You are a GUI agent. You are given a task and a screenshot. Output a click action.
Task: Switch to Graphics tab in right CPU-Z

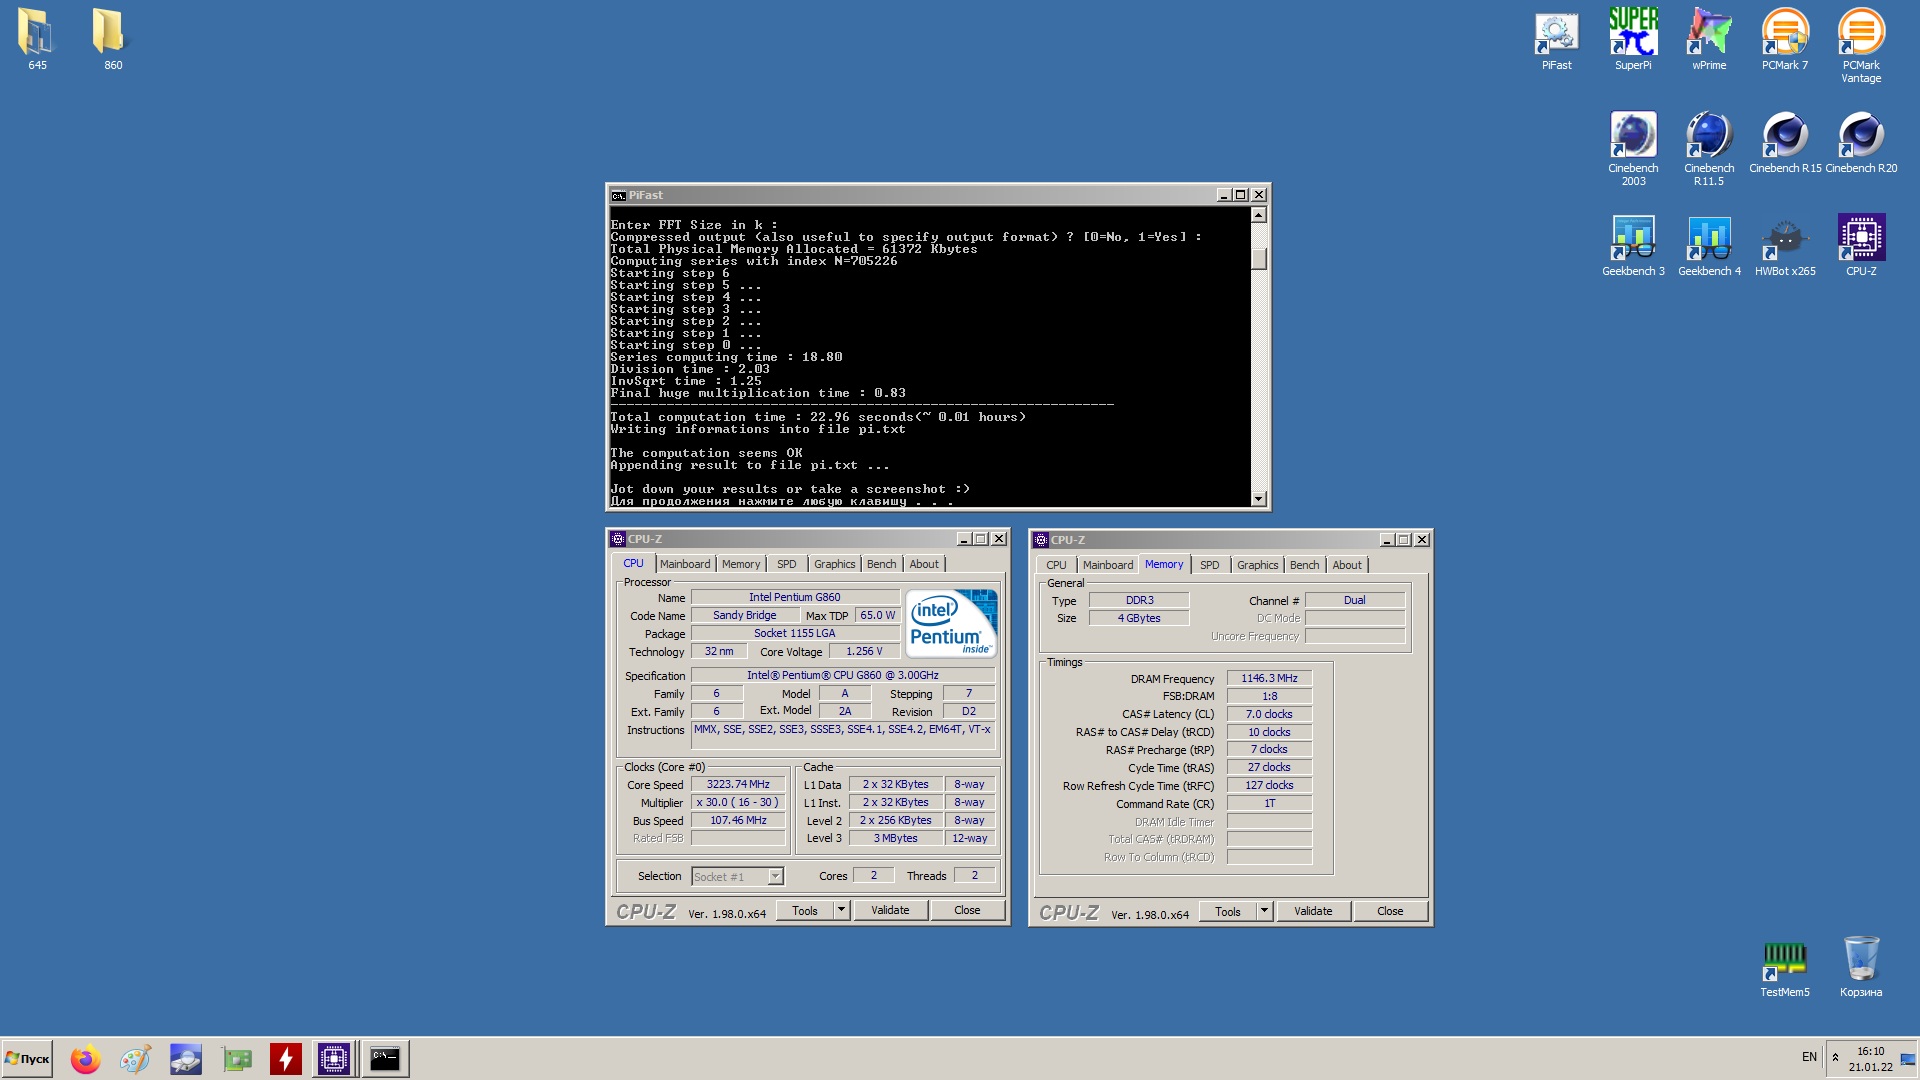point(1257,565)
